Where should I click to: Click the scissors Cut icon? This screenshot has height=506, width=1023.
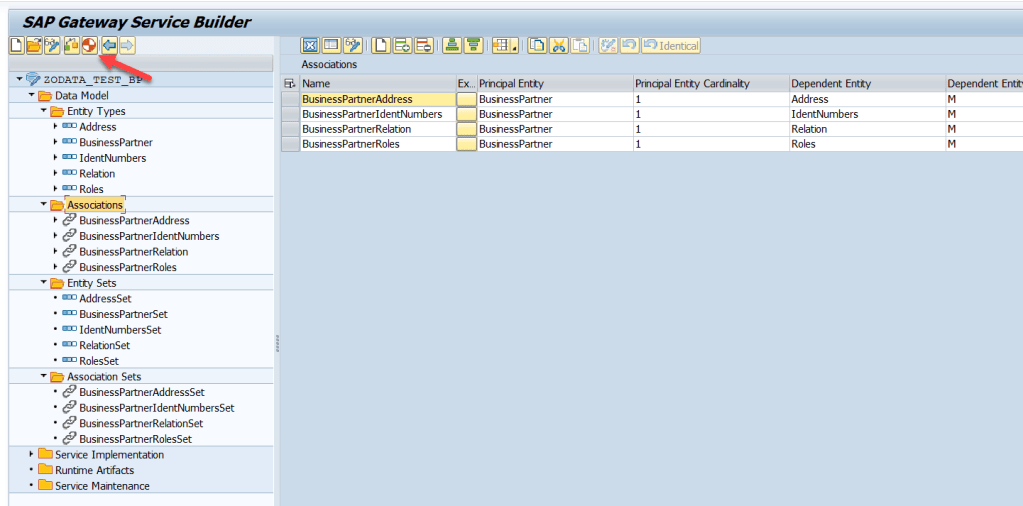pos(559,45)
